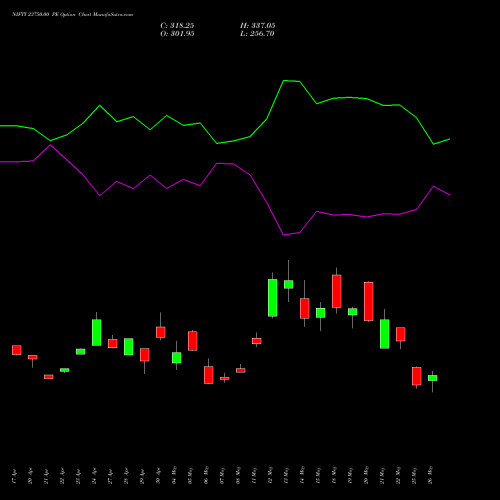
Task: Click the 28 Apr date label
Action: (x=126, y=476)
